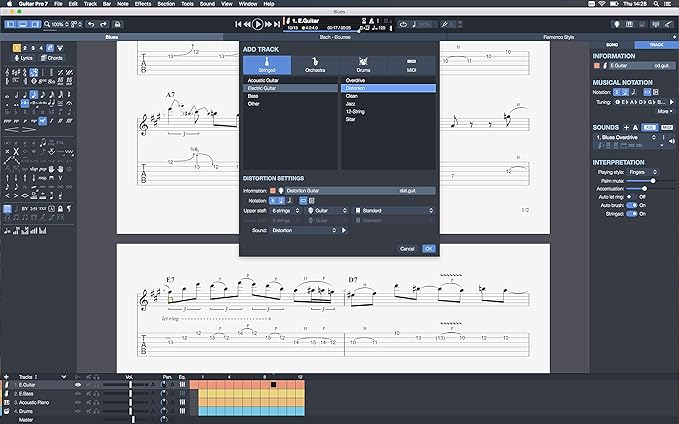The height and width of the screenshot is (424, 679).
Task: Open the Standard tuning dropdown
Action: tap(395, 210)
